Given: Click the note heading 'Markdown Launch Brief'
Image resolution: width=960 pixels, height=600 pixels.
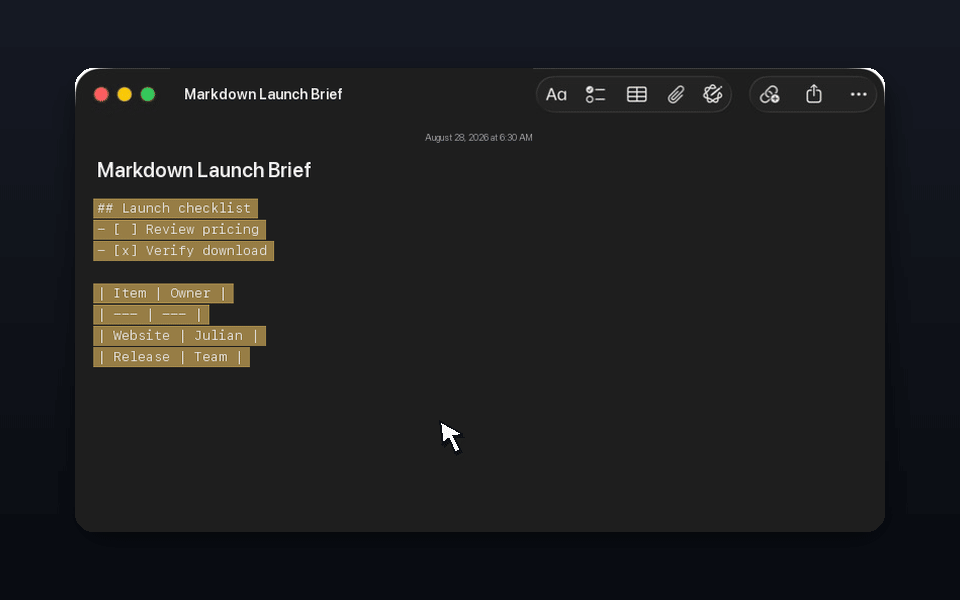Looking at the screenshot, I should (x=204, y=170).
